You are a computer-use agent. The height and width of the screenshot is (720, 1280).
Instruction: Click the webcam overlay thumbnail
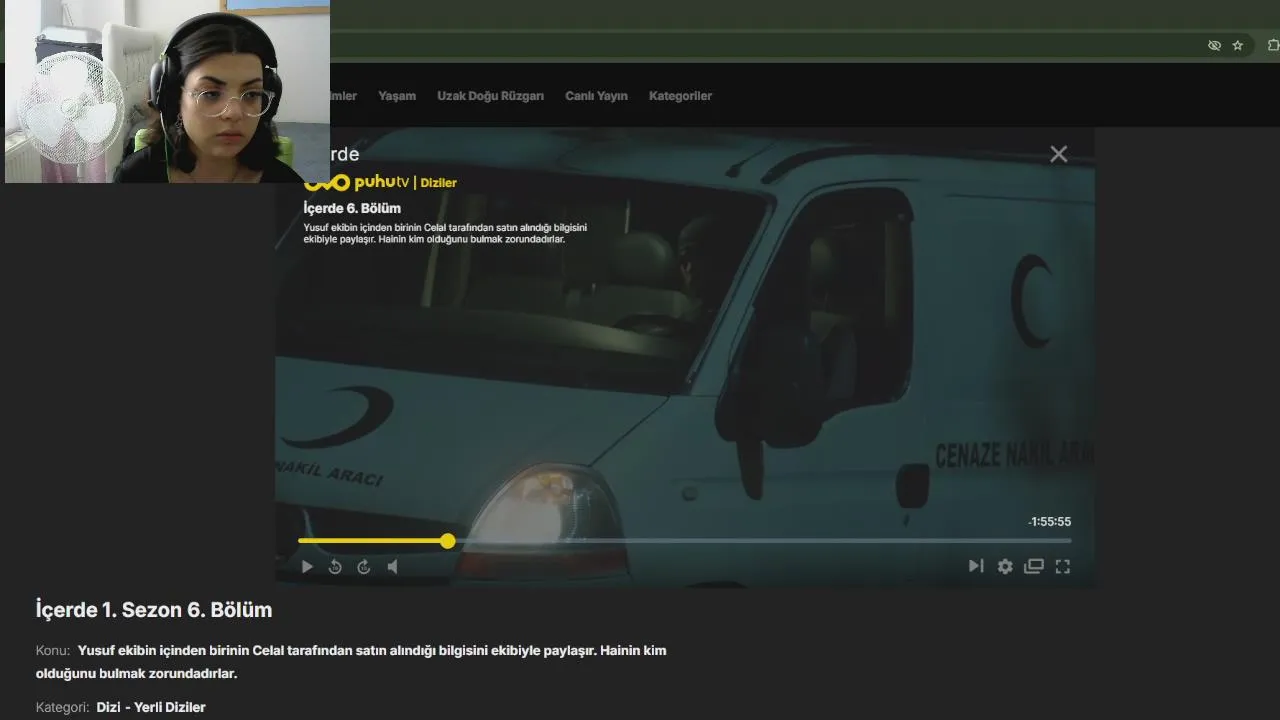[167, 91]
